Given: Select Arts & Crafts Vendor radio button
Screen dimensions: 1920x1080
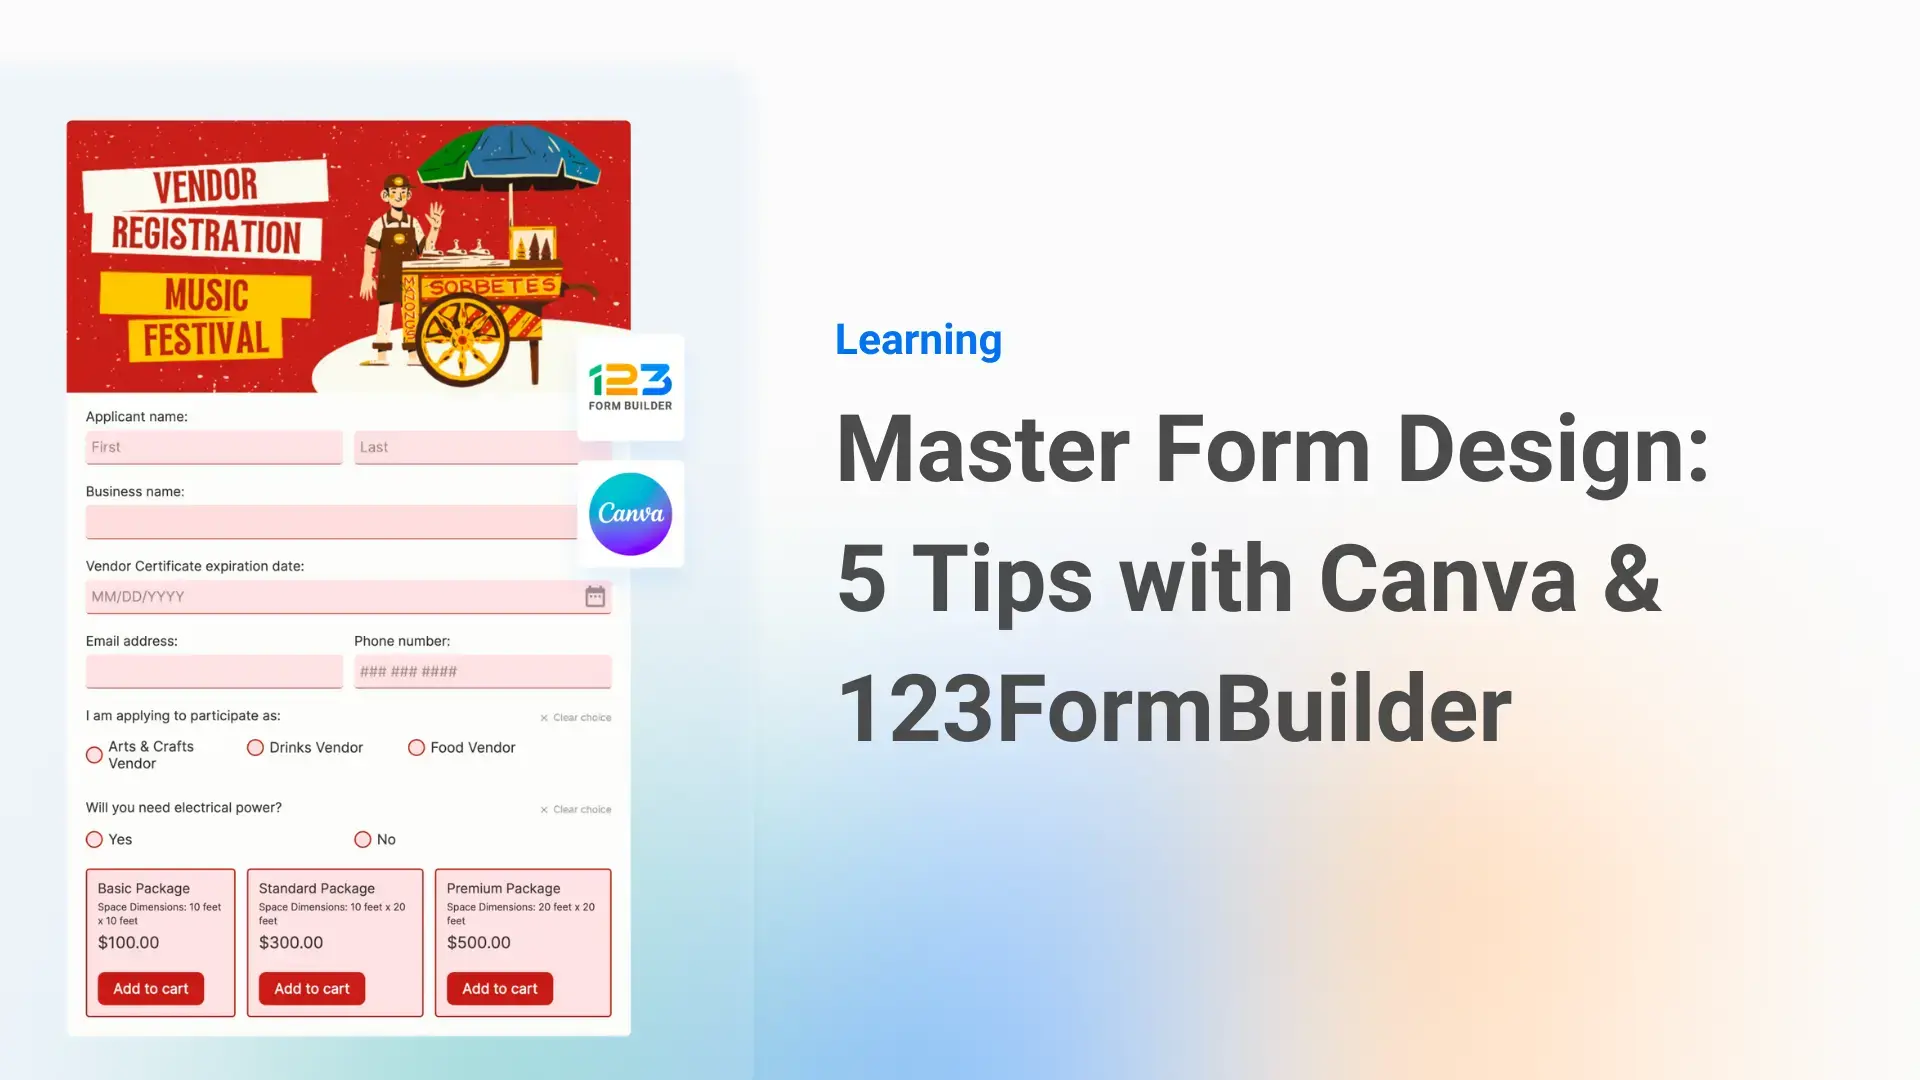Looking at the screenshot, I should tap(94, 754).
